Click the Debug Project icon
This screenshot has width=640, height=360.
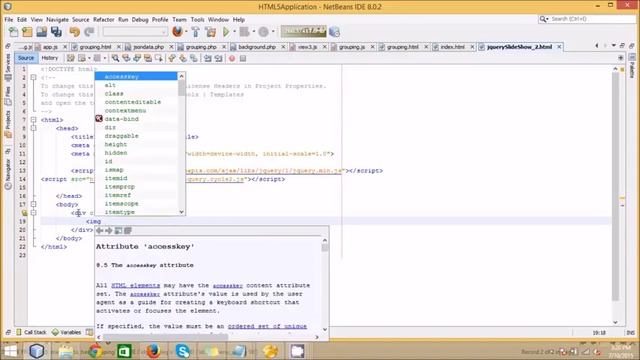(x=244, y=32)
